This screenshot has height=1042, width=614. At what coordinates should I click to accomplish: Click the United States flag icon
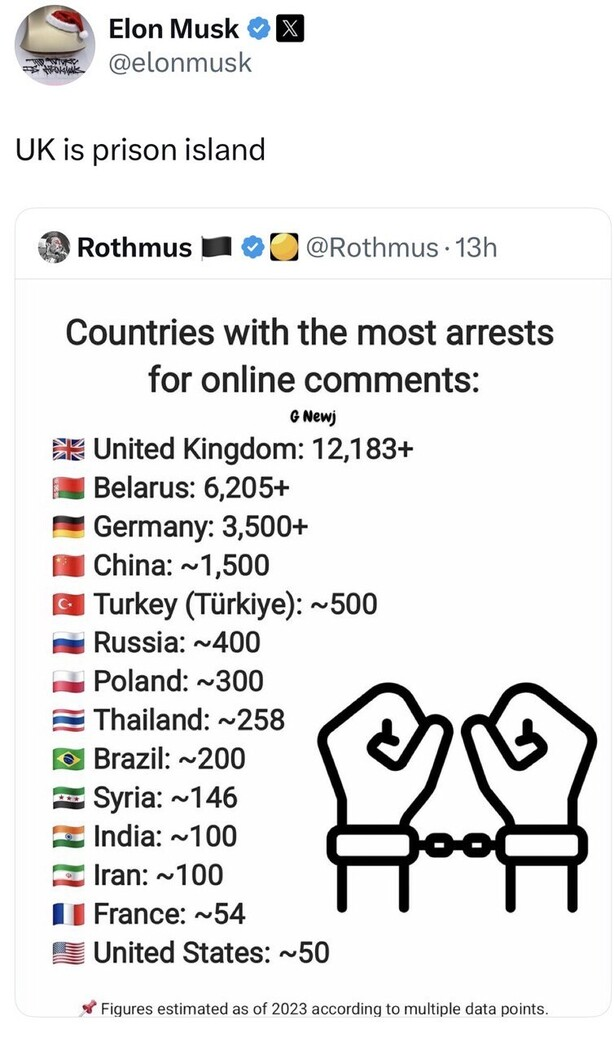pyautogui.click(x=69, y=952)
